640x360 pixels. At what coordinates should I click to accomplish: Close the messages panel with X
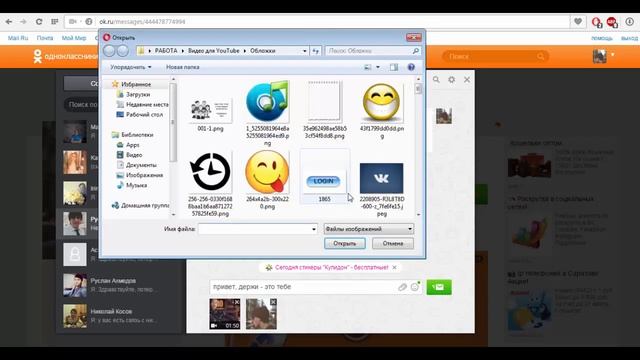point(467,80)
